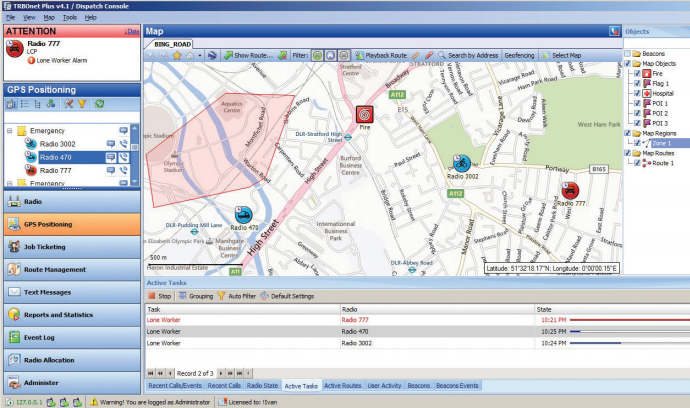Click the yellow star favorites icon
This screenshot has height=408, width=690.
[x=177, y=56]
